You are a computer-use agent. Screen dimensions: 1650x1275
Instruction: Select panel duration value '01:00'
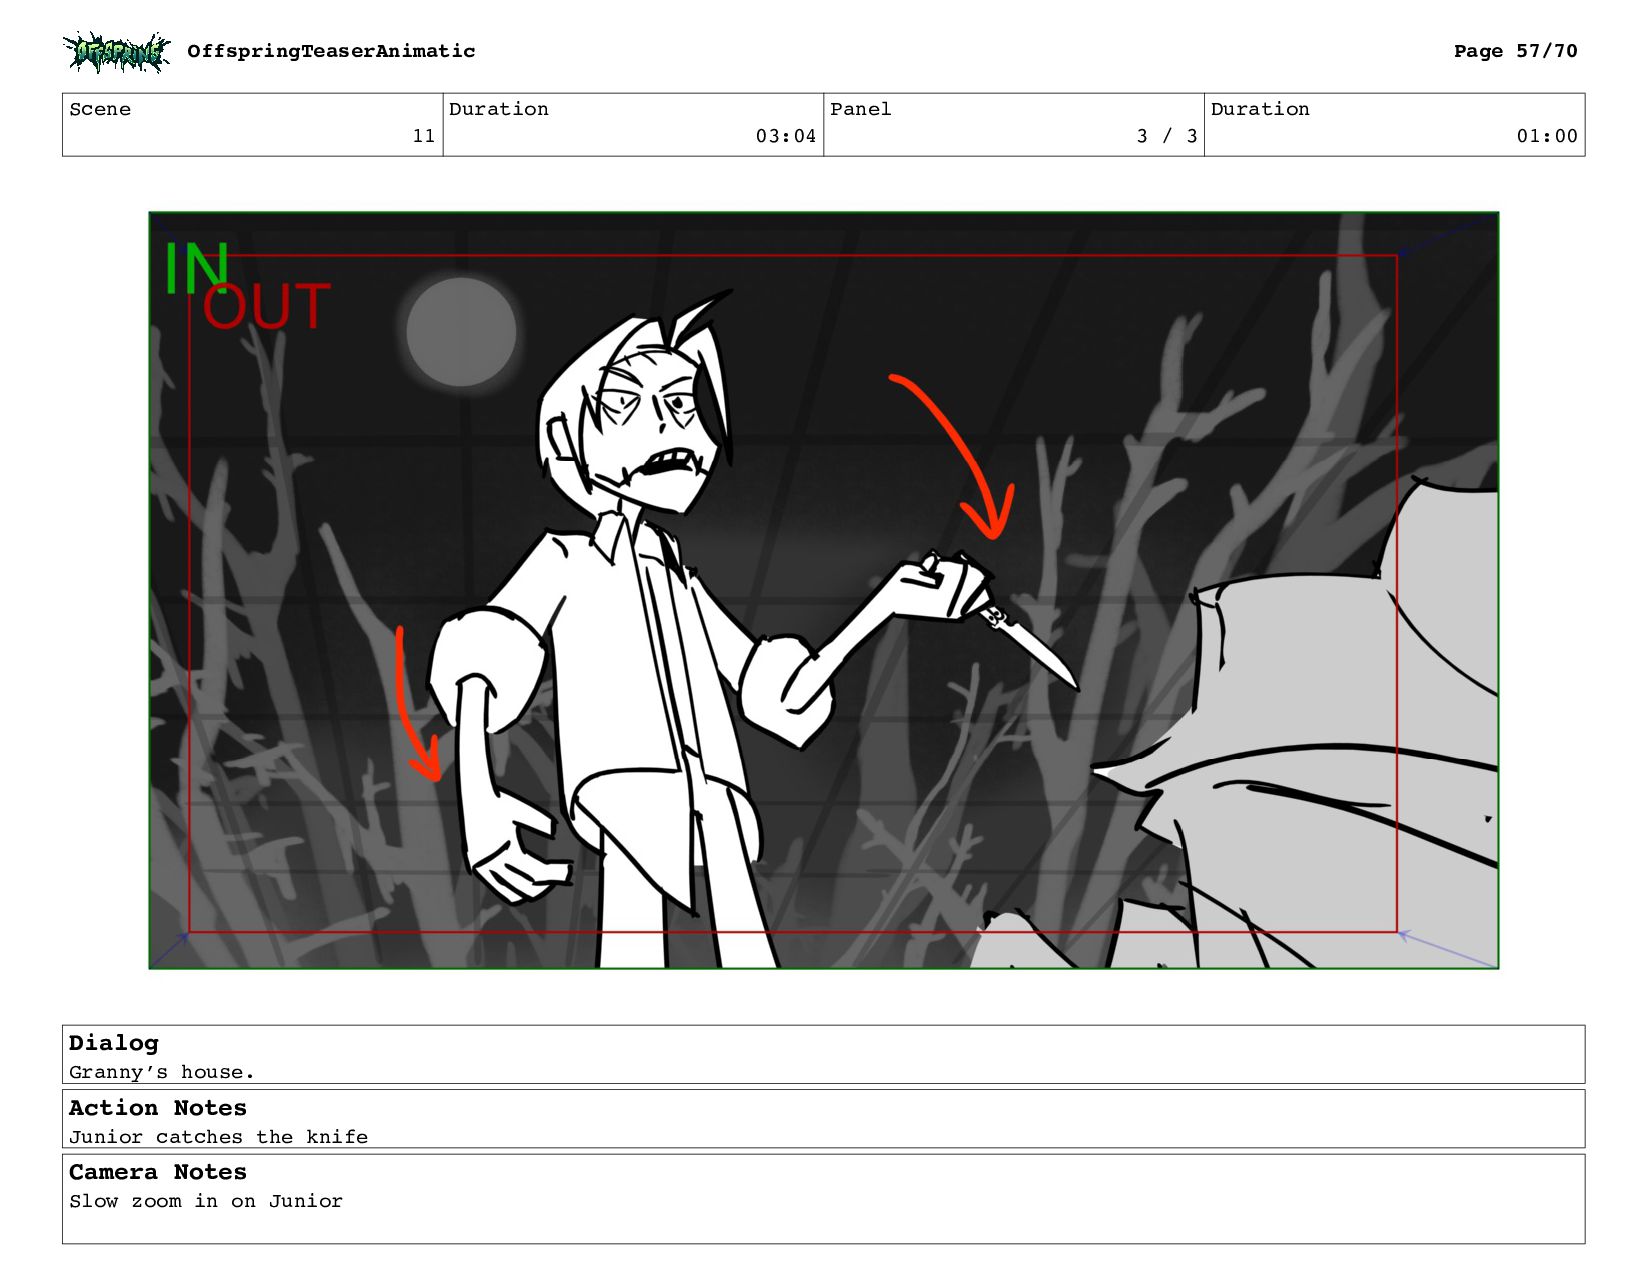(x=1547, y=136)
